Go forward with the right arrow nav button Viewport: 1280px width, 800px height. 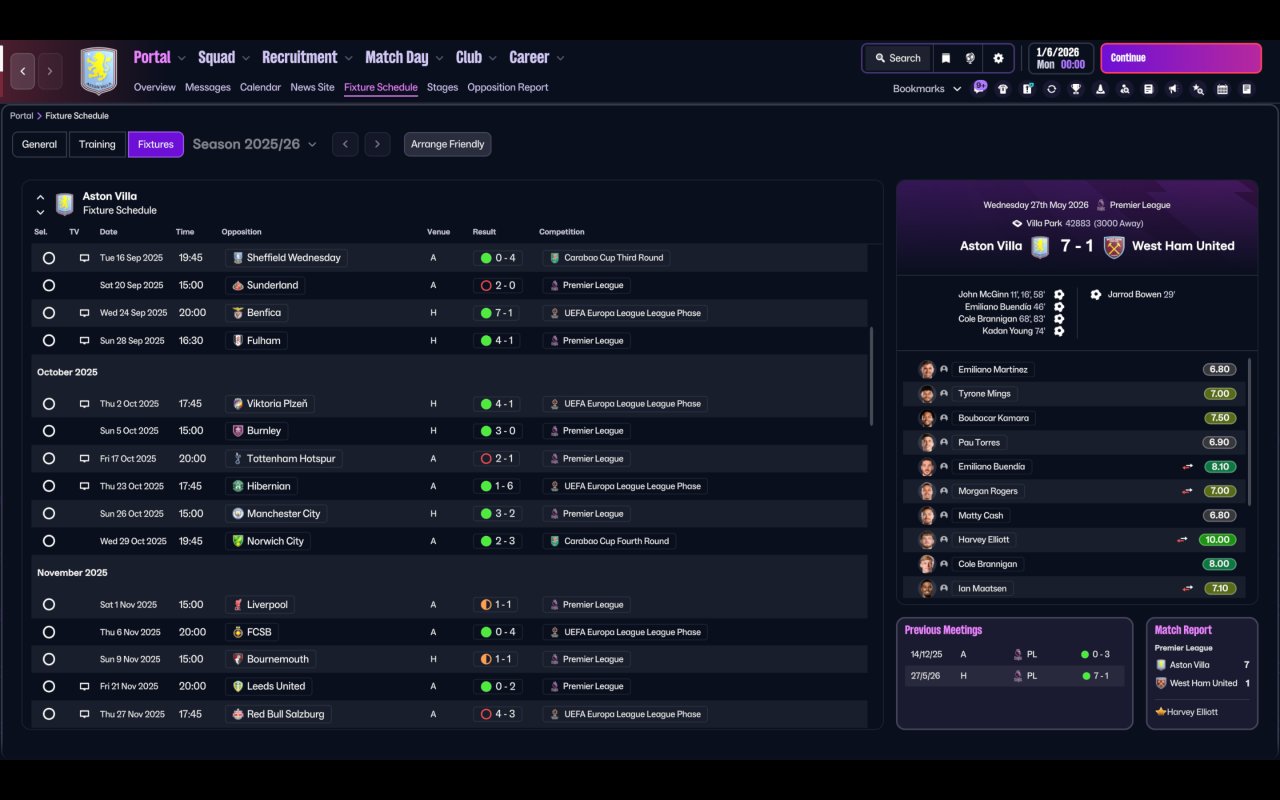click(49, 71)
